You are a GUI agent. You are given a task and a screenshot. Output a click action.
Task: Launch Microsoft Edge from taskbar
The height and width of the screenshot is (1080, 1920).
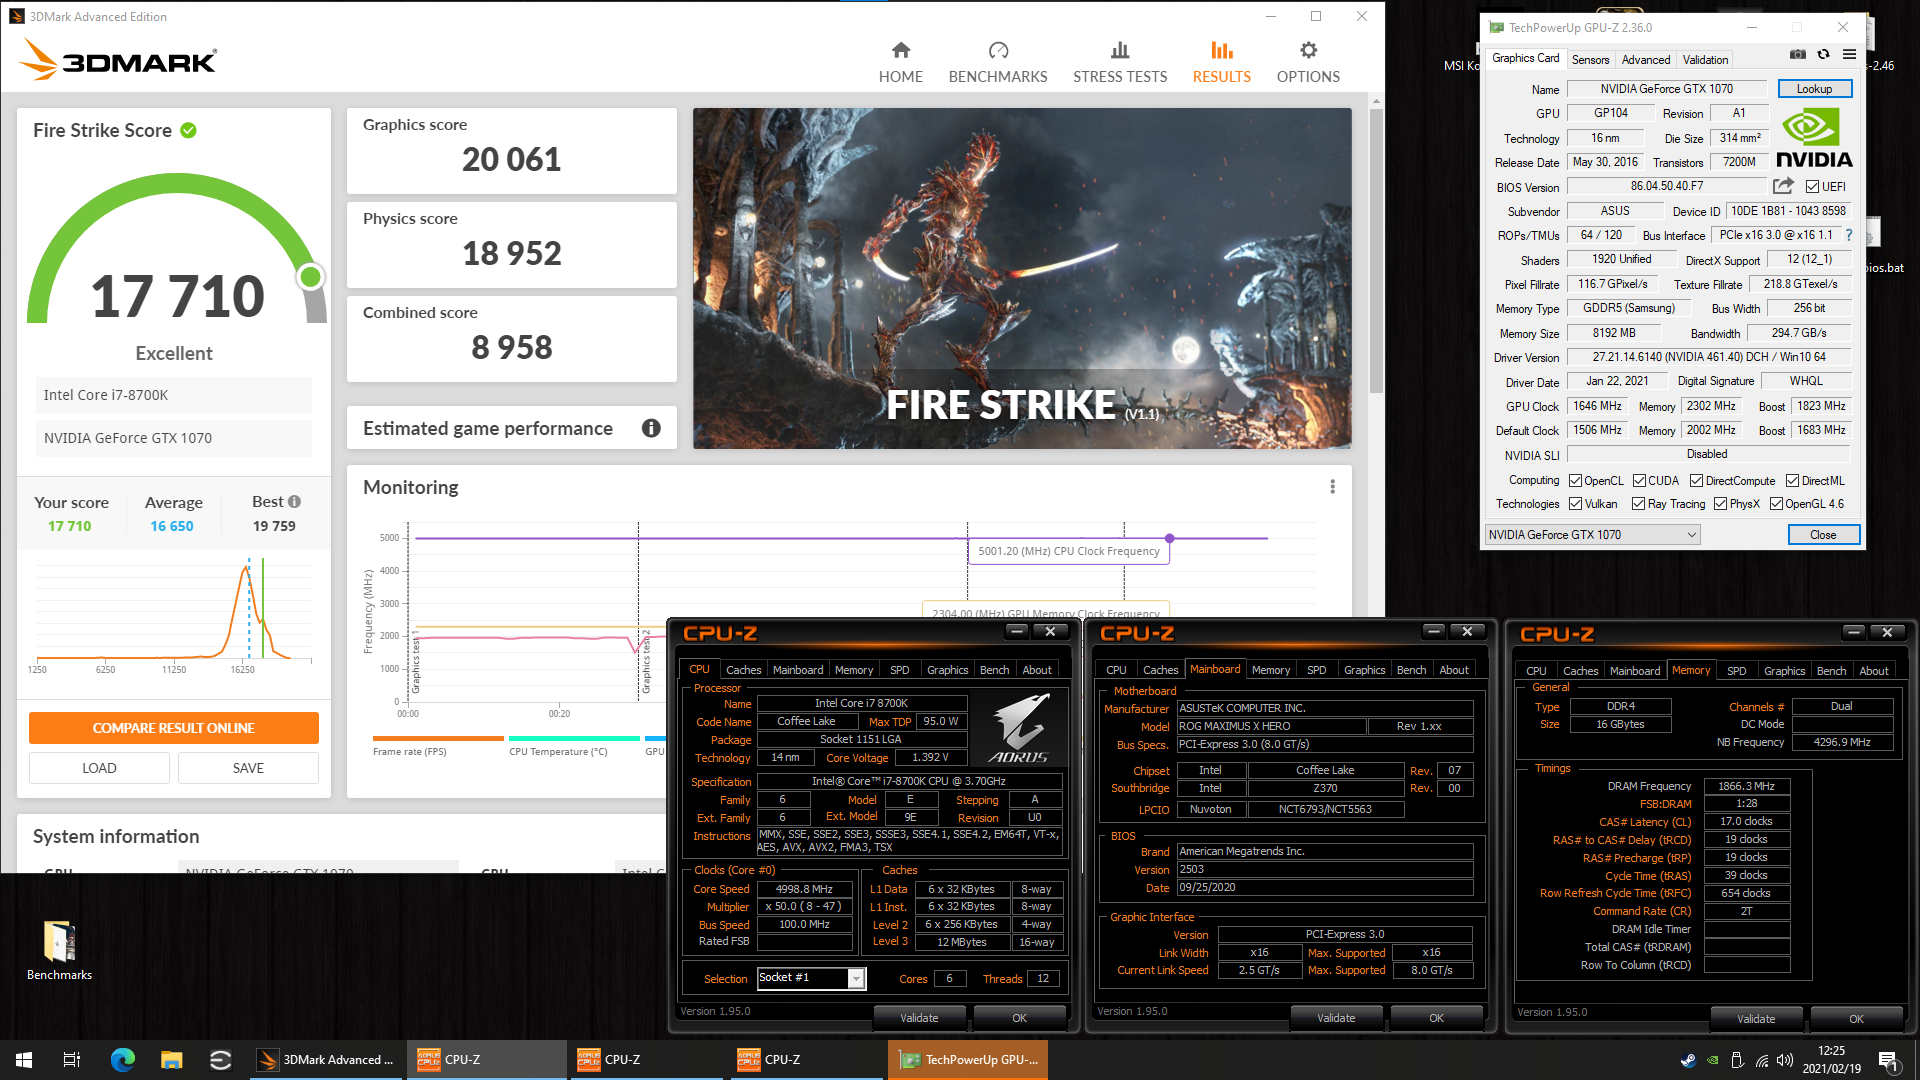pos(122,1060)
